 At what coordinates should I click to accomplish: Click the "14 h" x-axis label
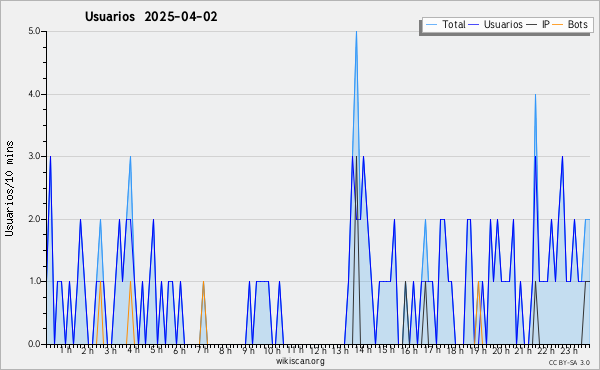363,350
